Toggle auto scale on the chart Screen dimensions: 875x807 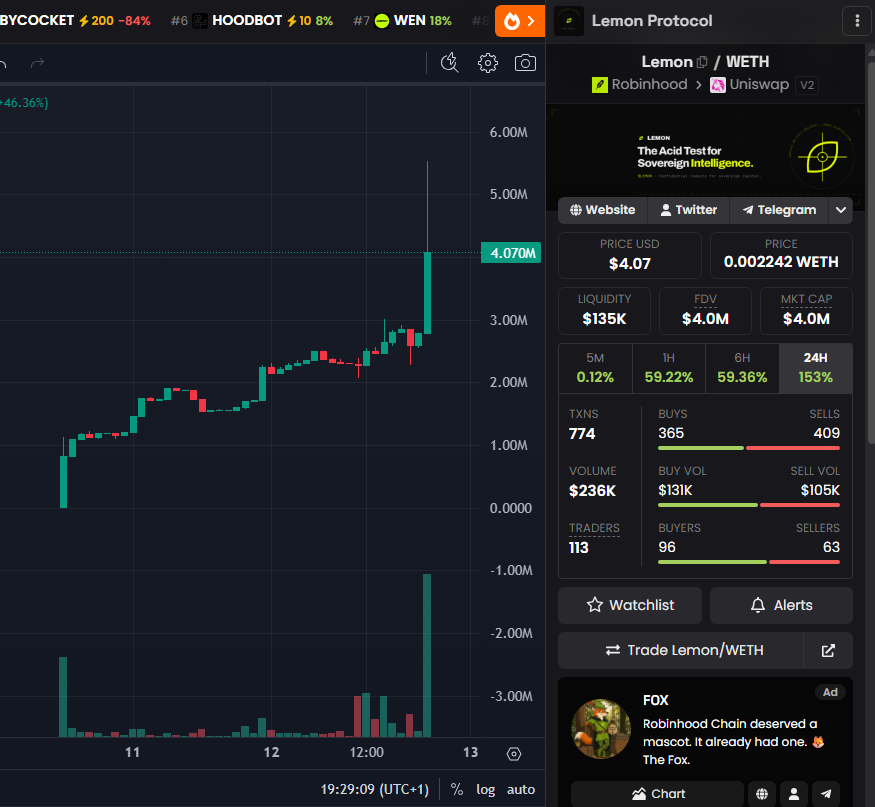tap(521, 789)
